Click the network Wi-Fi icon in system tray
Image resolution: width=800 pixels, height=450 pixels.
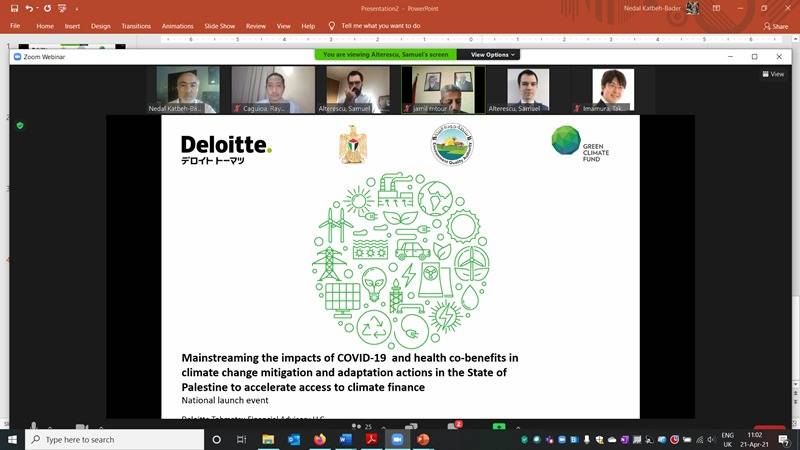(699, 440)
